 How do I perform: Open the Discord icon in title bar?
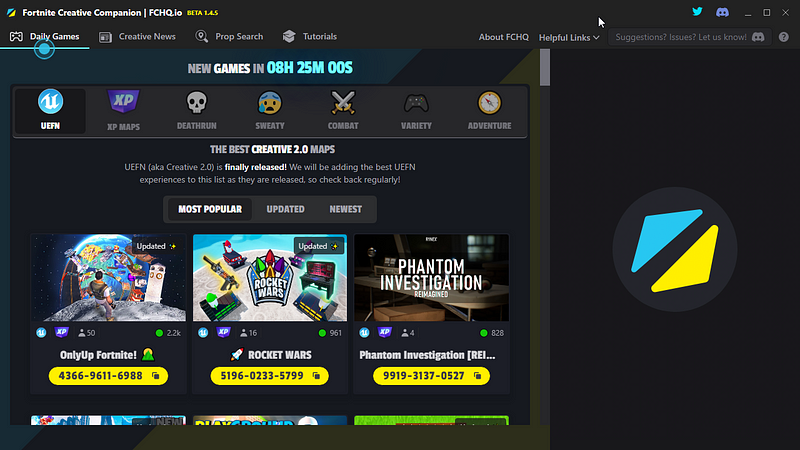(x=722, y=12)
